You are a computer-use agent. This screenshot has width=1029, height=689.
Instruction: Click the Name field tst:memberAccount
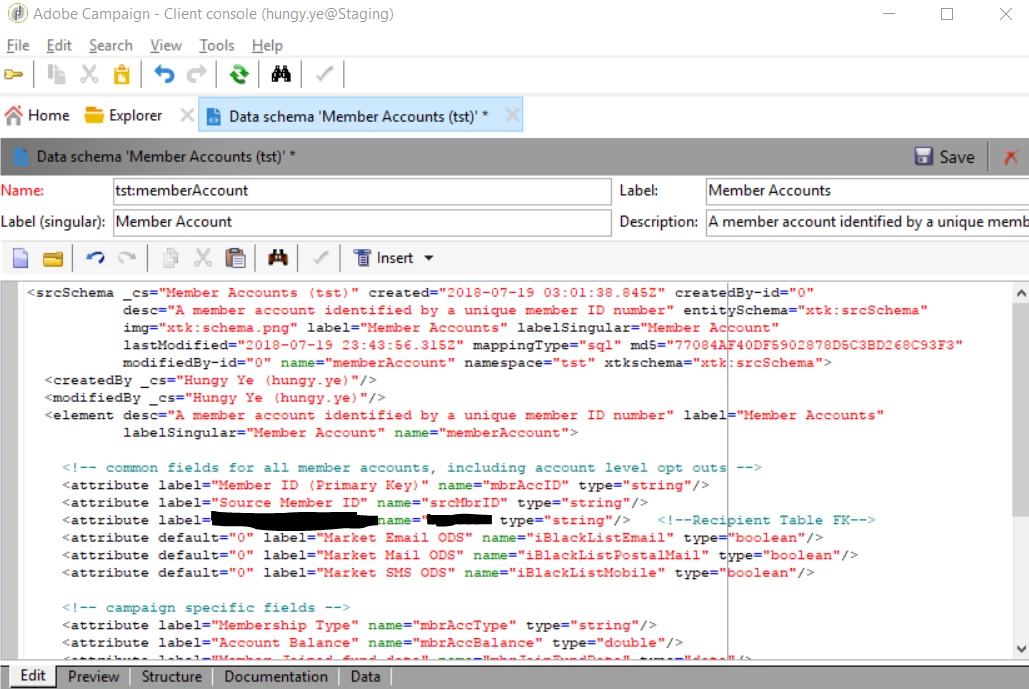(362, 191)
